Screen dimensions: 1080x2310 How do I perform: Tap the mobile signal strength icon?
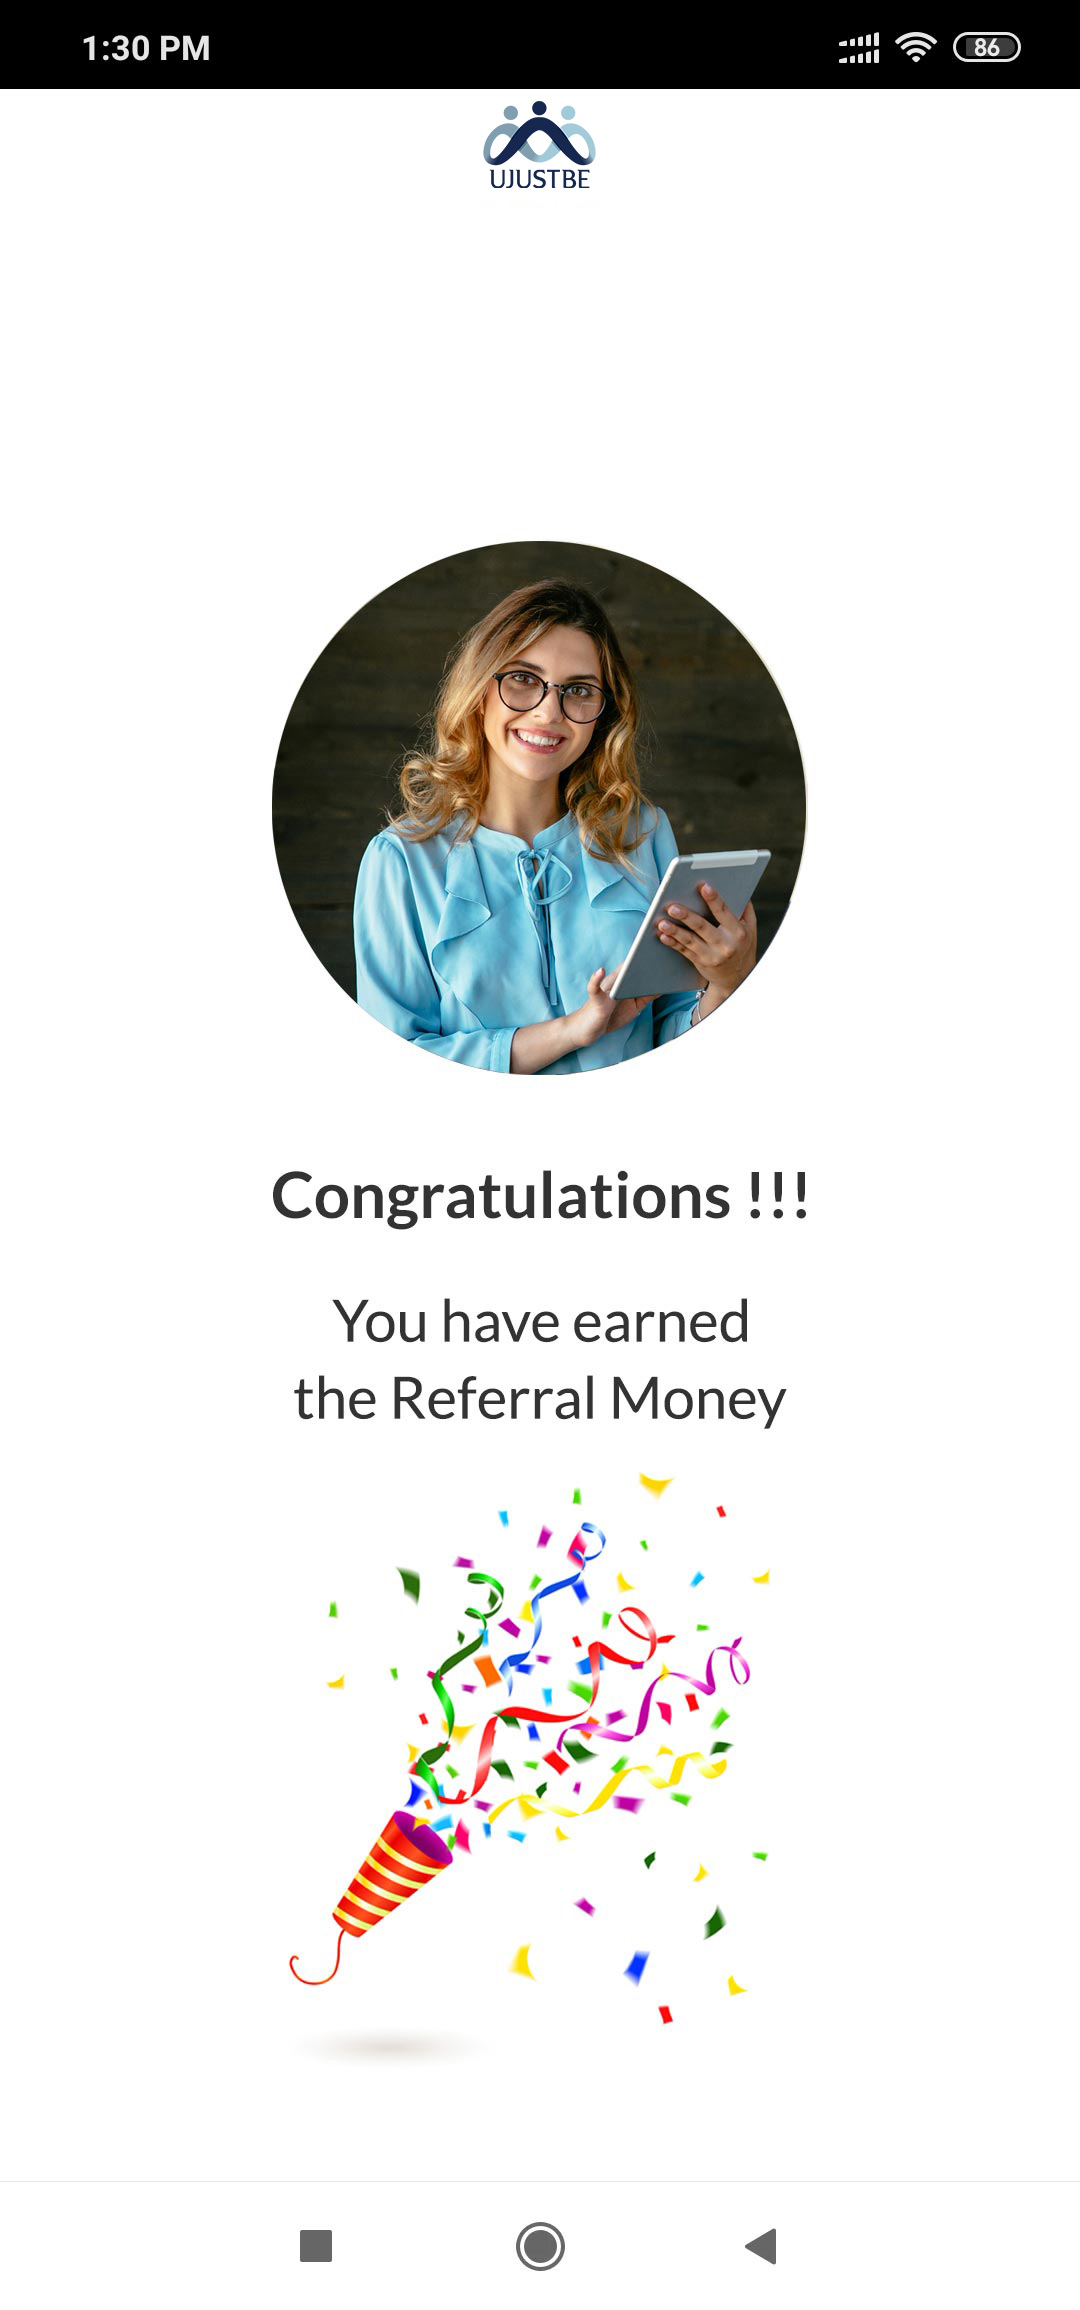859,47
